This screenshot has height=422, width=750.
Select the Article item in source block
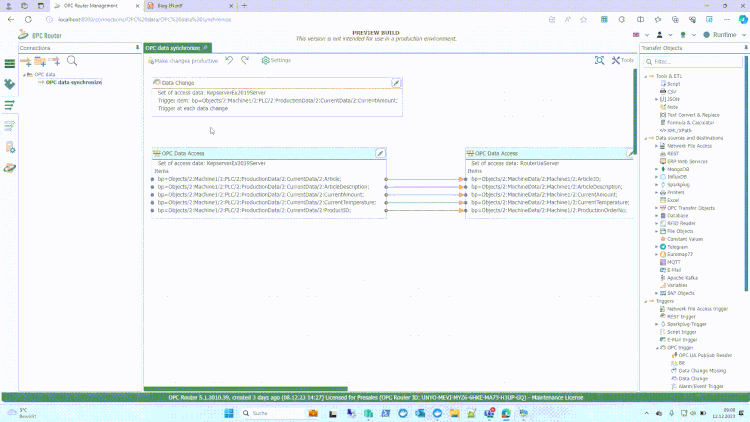(x=249, y=179)
